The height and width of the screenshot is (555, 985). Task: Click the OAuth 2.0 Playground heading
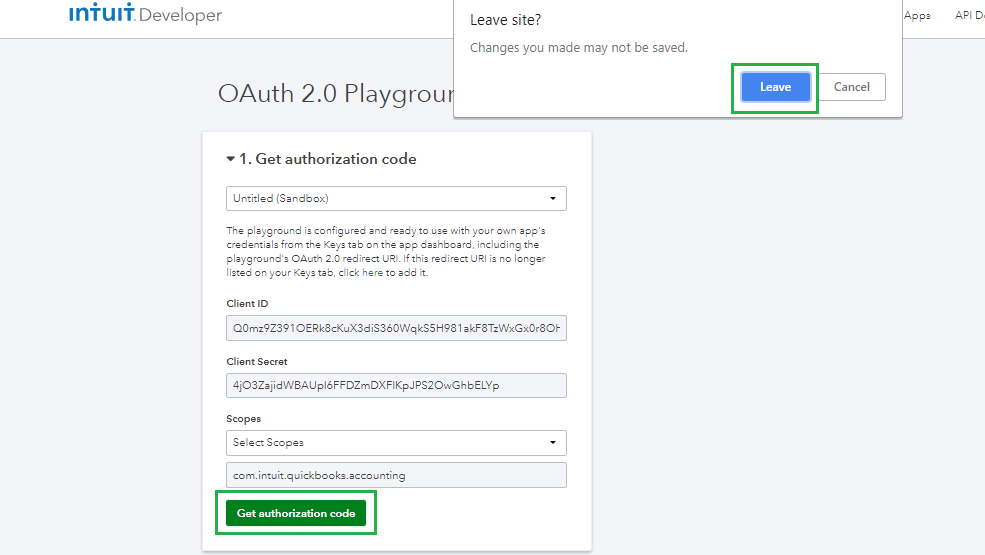click(336, 94)
